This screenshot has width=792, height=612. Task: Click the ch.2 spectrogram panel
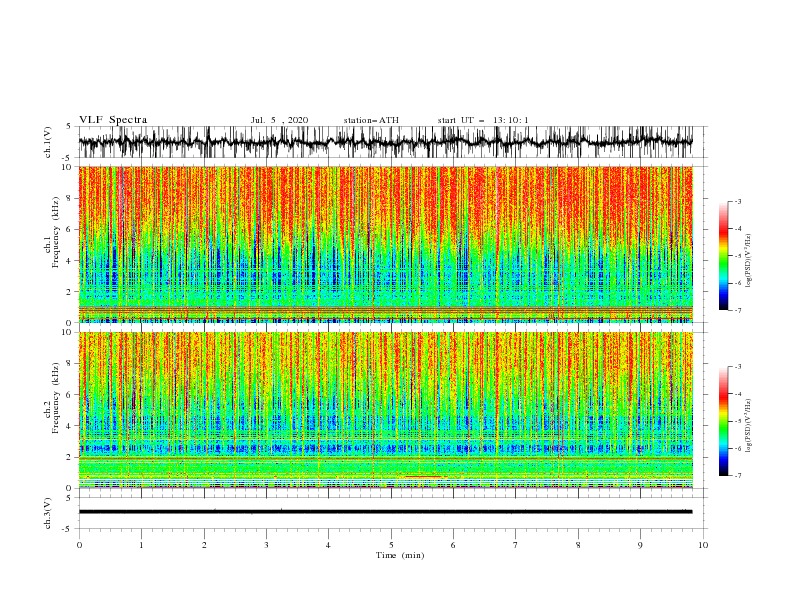point(386,410)
